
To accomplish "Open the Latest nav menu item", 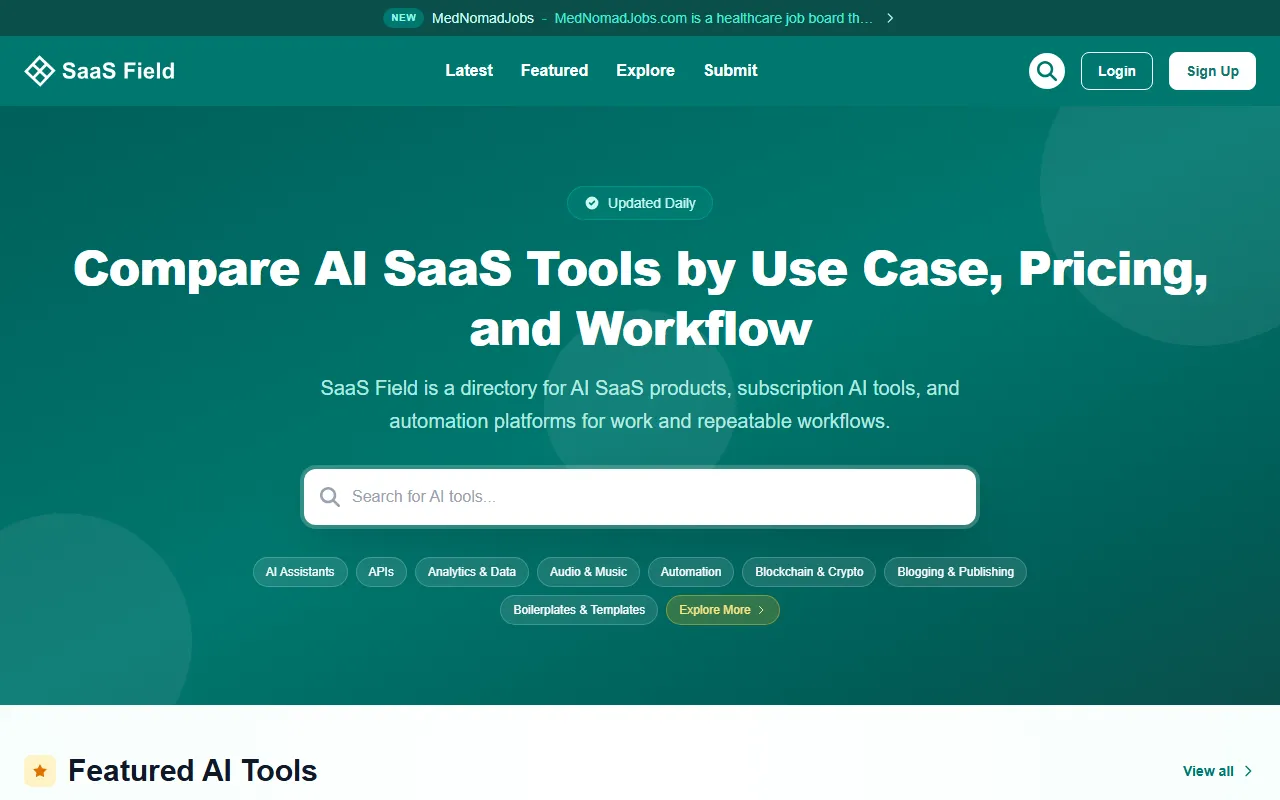I will [469, 71].
